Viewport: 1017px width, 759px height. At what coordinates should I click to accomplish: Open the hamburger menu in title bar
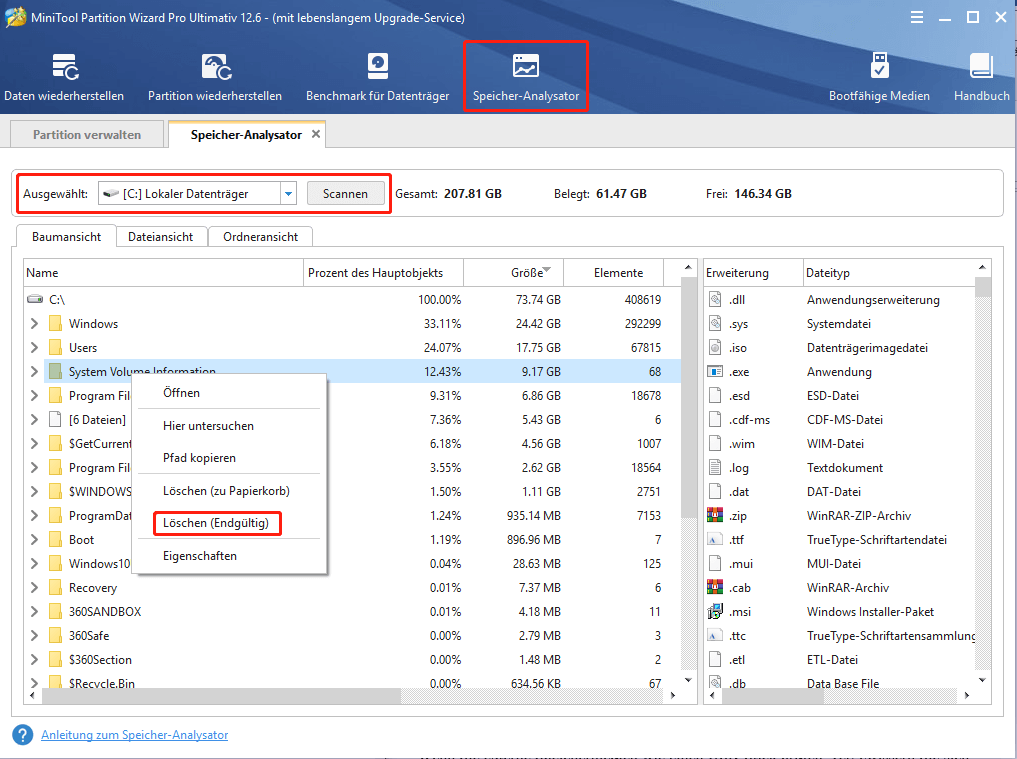coord(916,18)
